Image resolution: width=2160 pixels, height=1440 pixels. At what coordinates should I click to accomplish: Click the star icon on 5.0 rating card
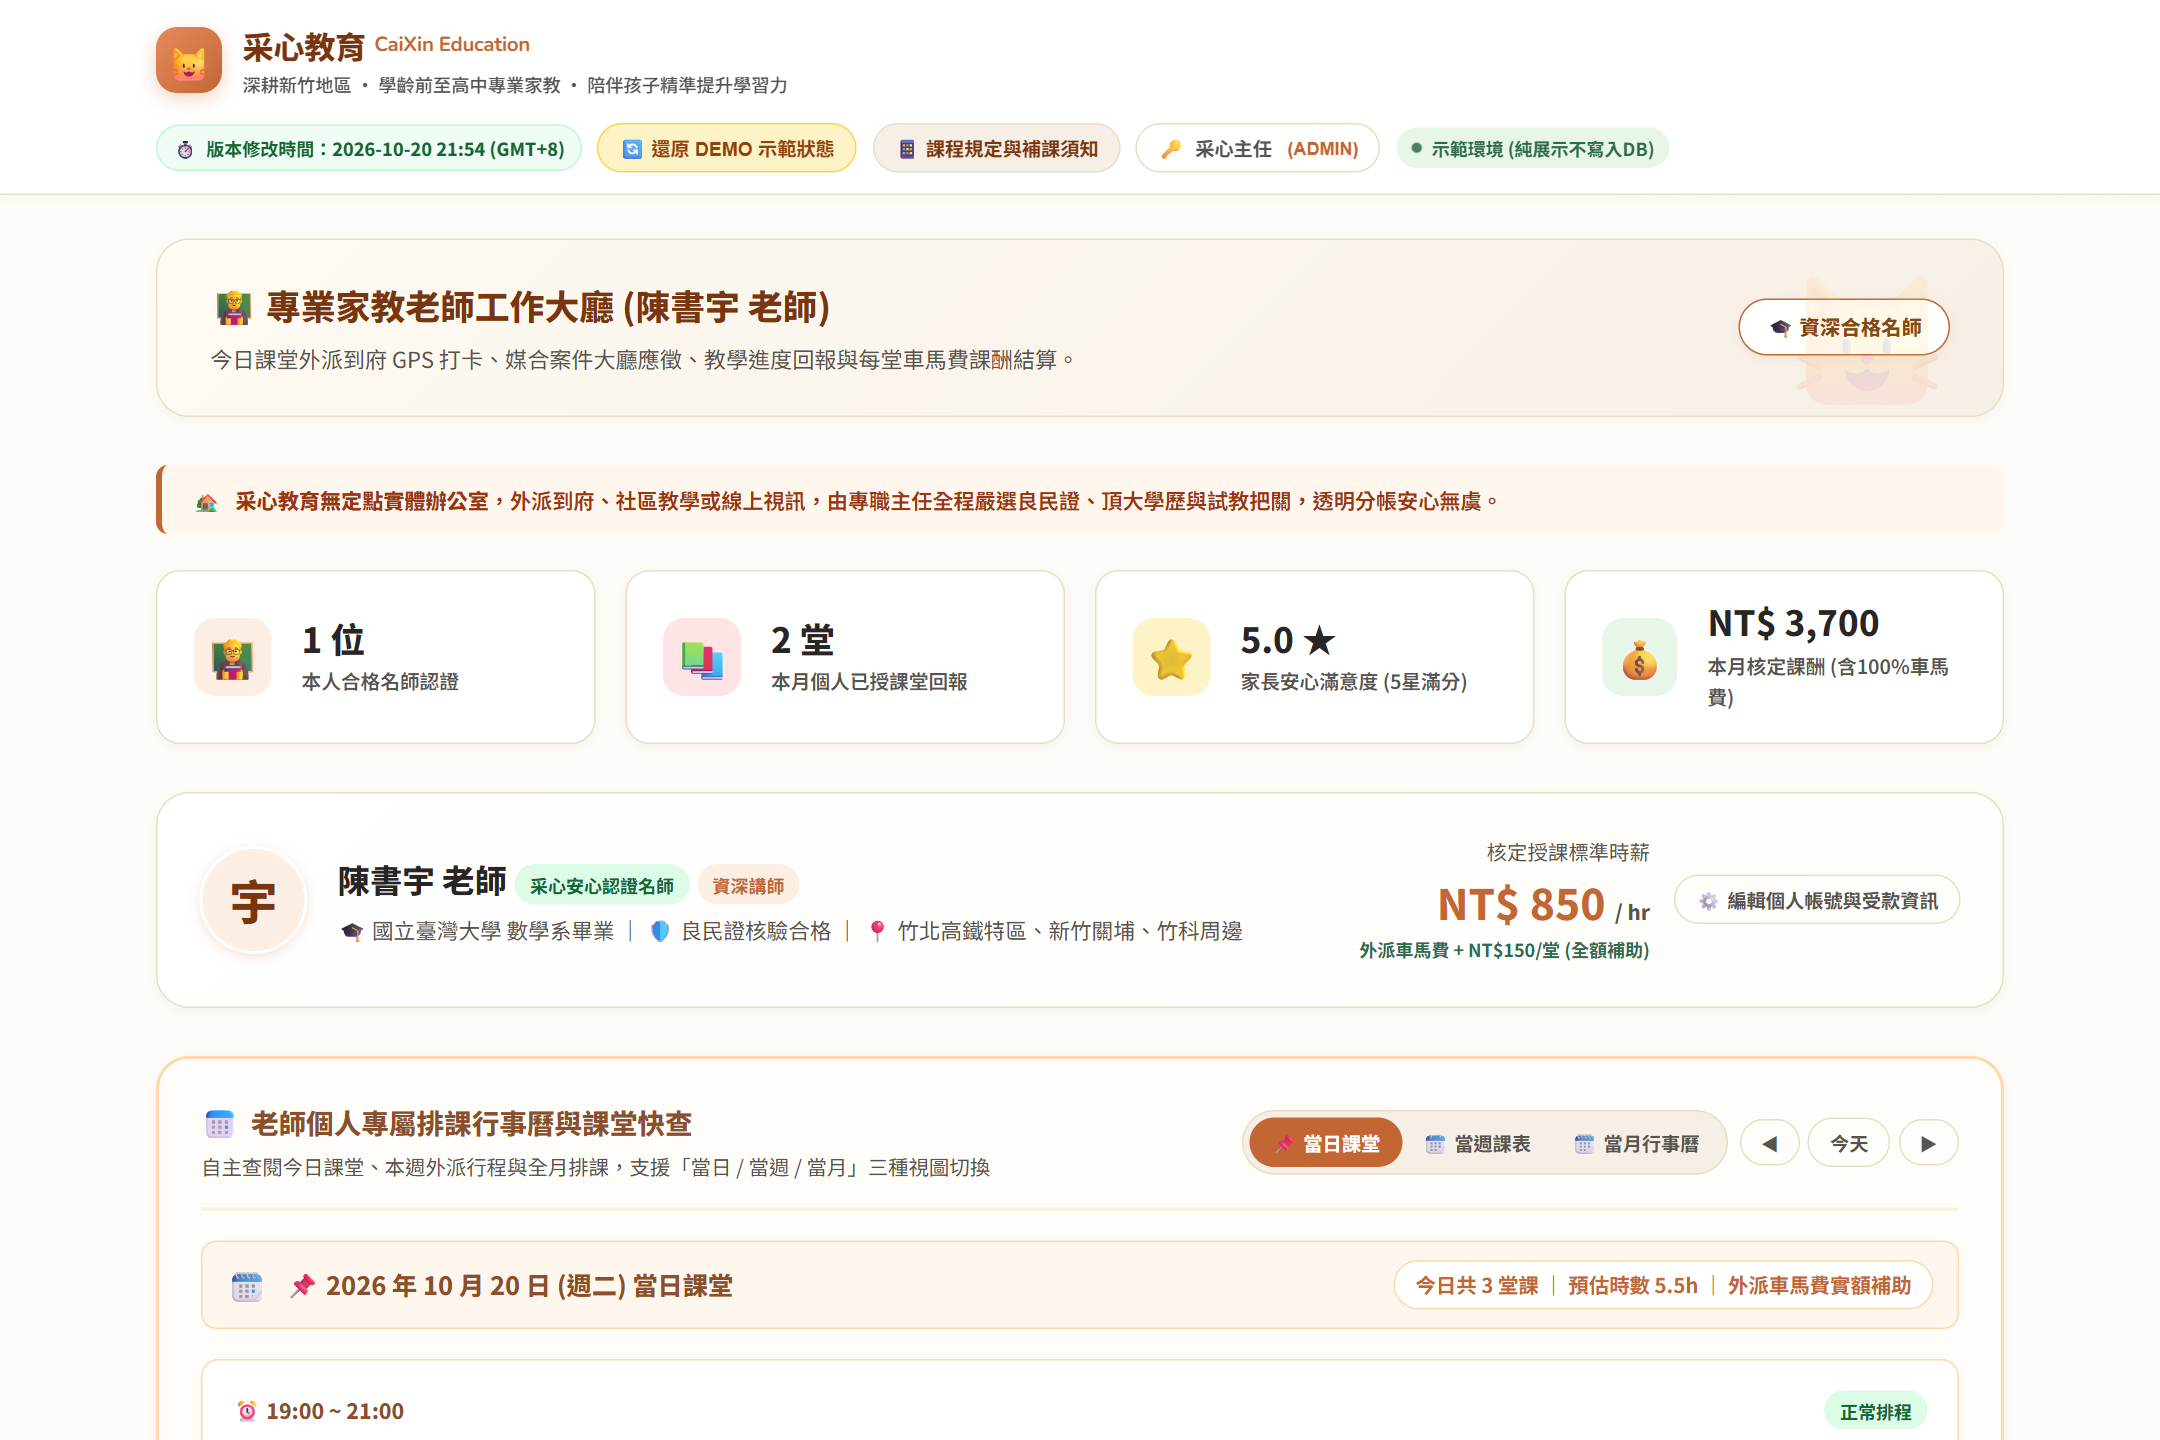point(1172,657)
